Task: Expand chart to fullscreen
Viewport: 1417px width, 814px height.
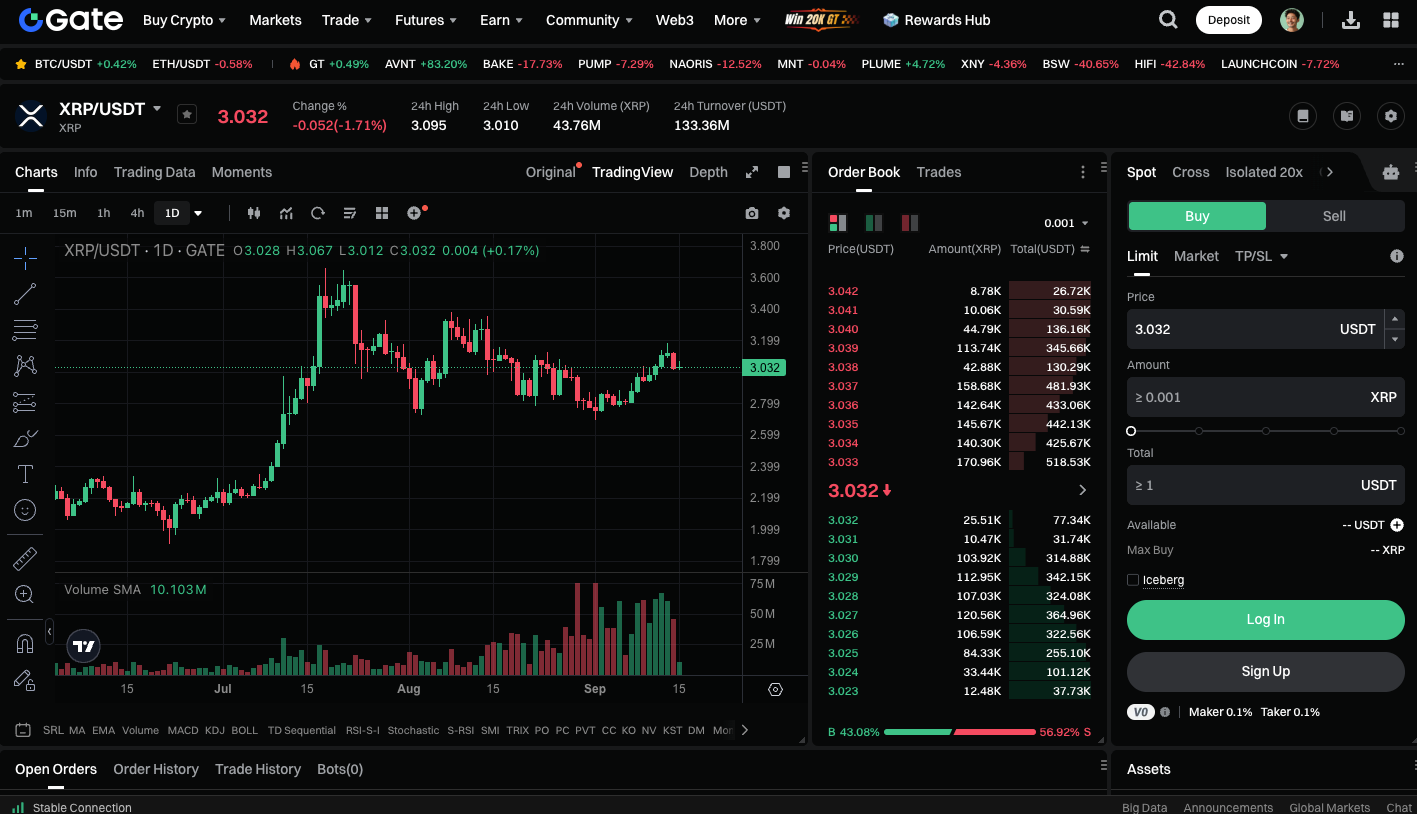Action: [752, 172]
